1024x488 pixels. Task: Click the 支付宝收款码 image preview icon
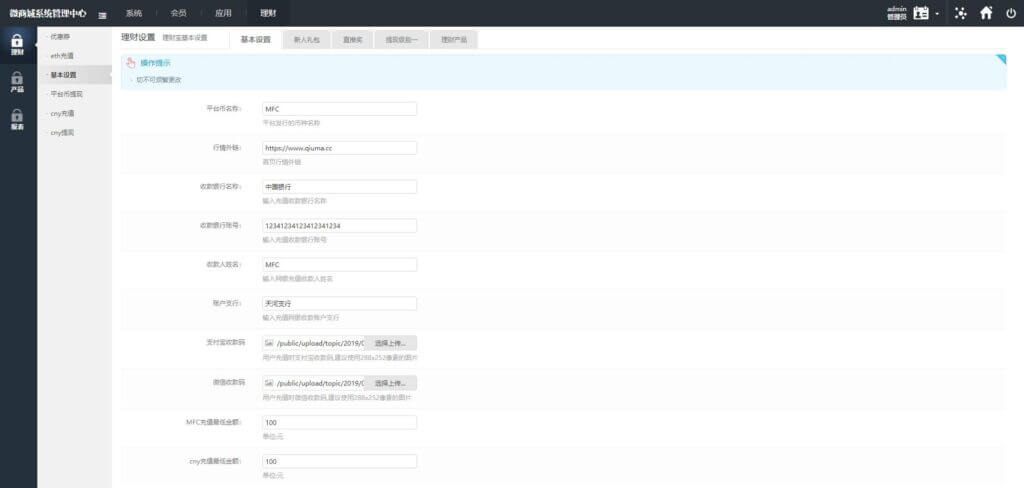click(269, 343)
